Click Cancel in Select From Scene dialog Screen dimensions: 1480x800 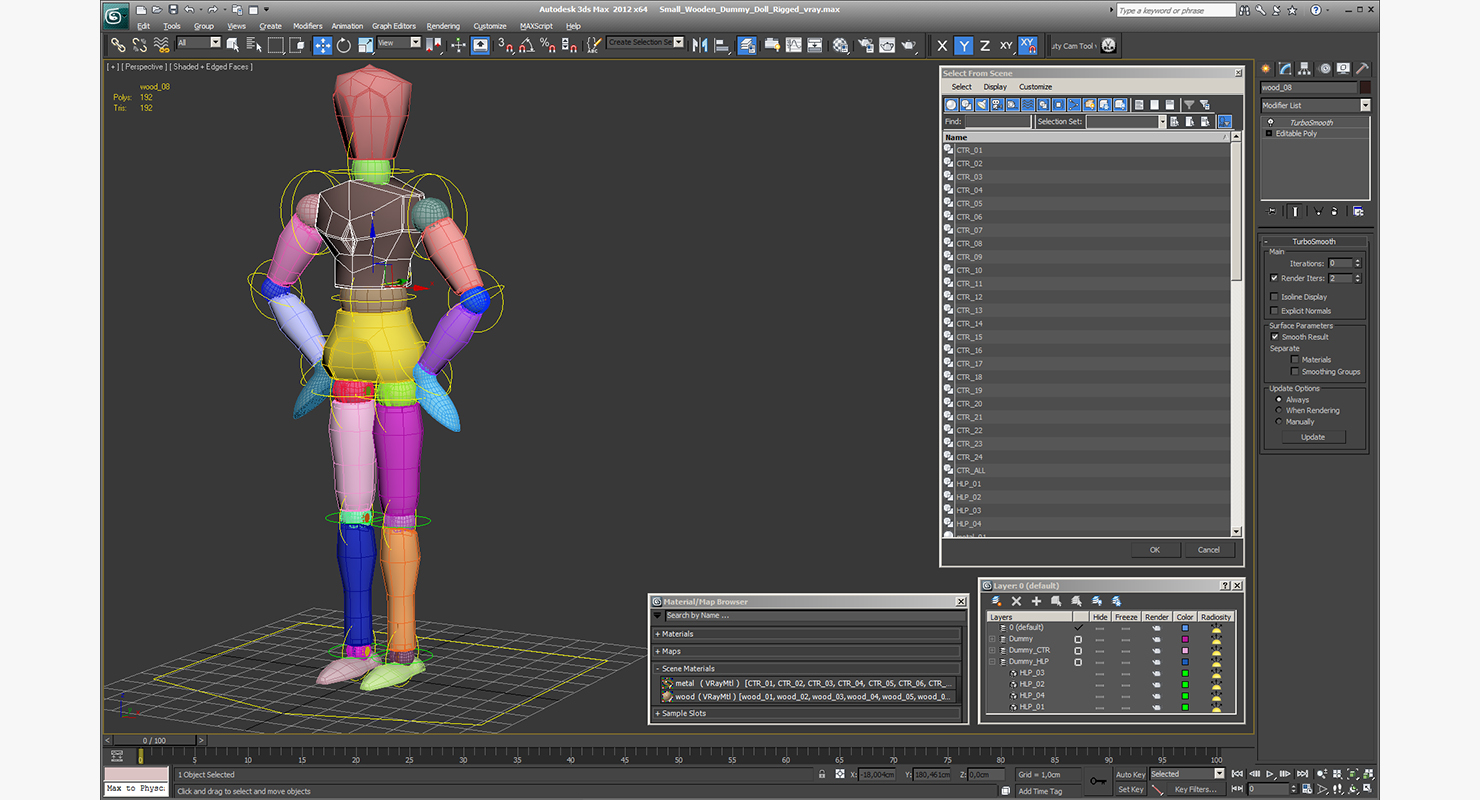pyautogui.click(x=1209, y=549)
